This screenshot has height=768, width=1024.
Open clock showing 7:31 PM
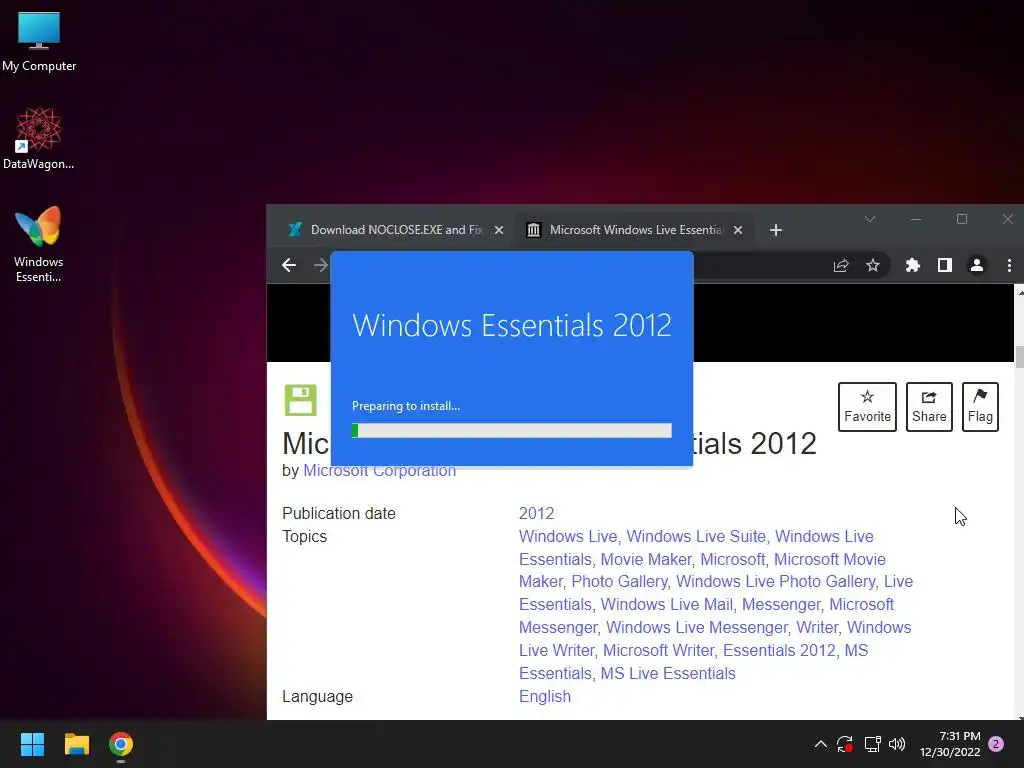point(950,744)
